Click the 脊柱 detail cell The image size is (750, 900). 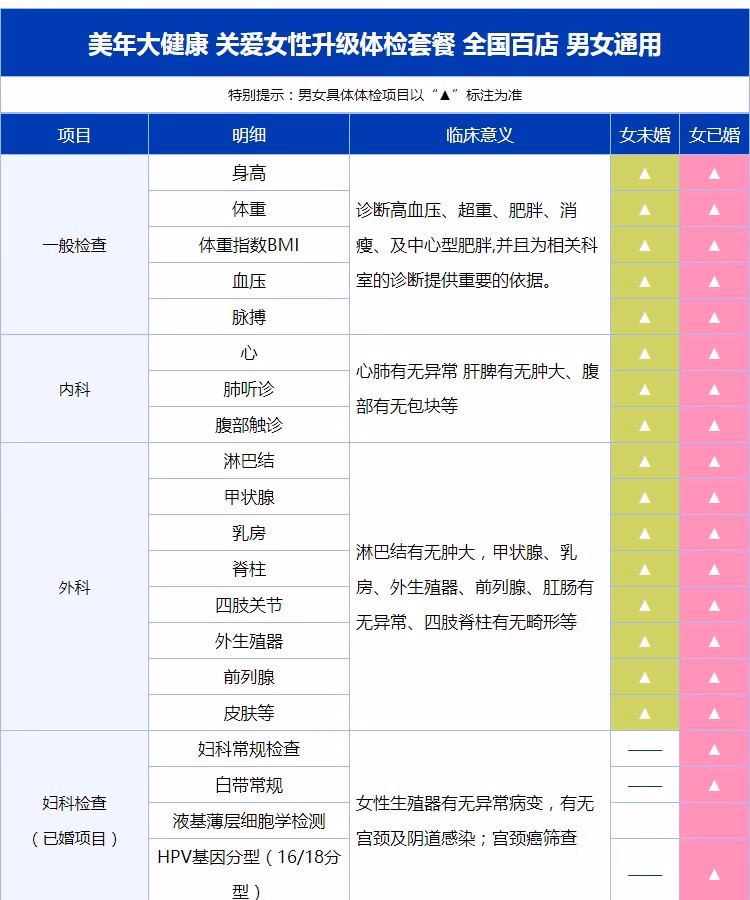(248, 569)
